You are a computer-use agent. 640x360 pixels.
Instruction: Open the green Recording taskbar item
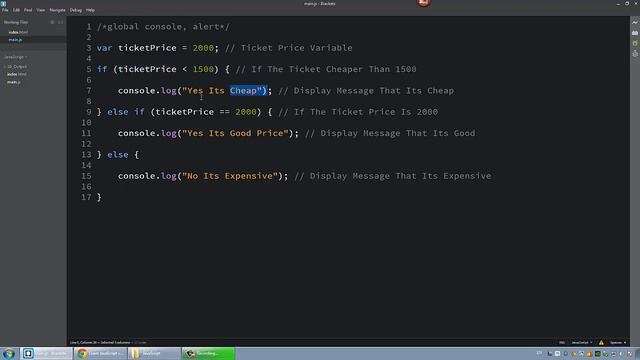[x=208, y=353]
